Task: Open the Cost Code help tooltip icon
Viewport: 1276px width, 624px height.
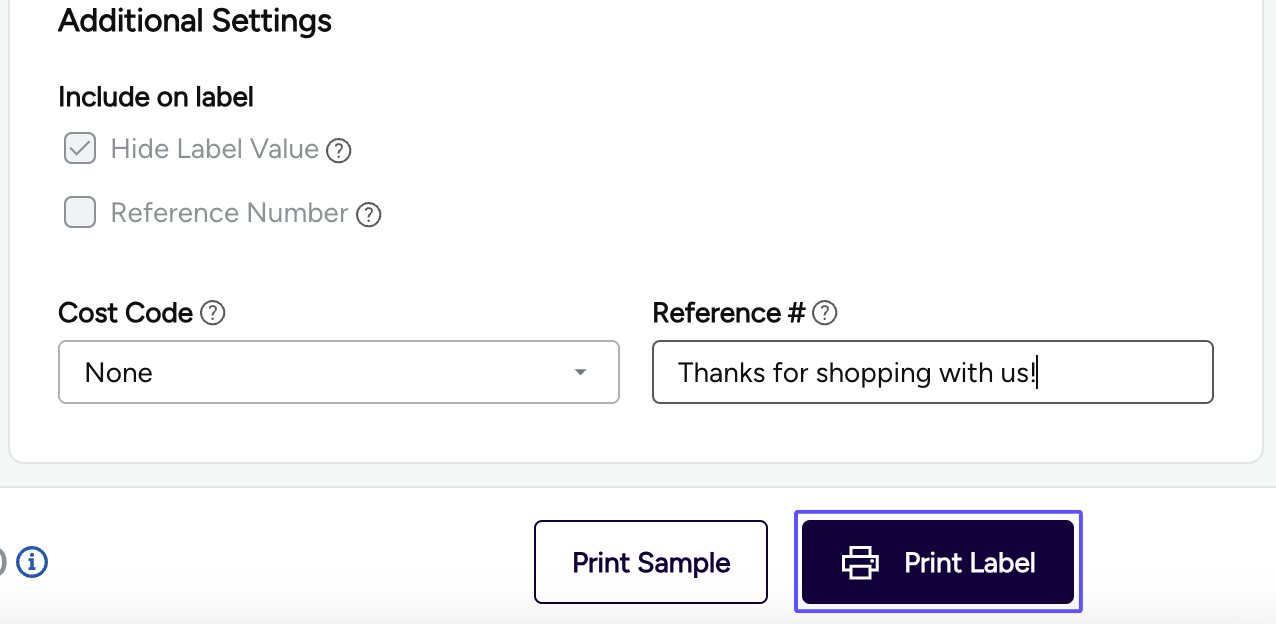Action: click(x=212, y=313)
